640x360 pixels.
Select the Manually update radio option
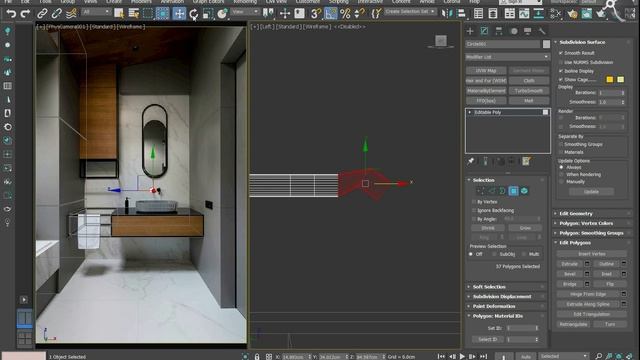coord(561,182)
